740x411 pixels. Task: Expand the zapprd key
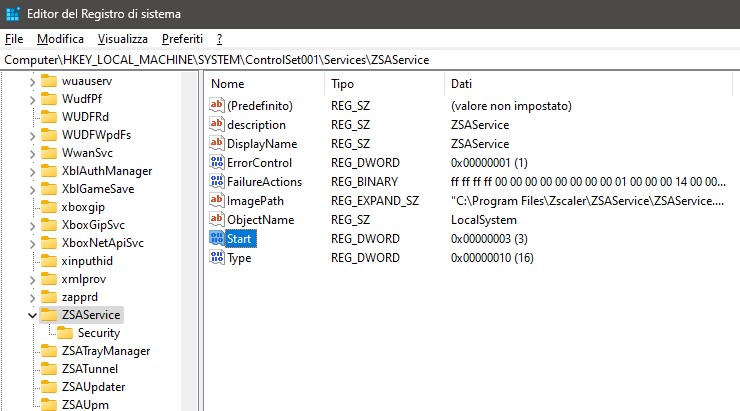(x=32, y=297)
